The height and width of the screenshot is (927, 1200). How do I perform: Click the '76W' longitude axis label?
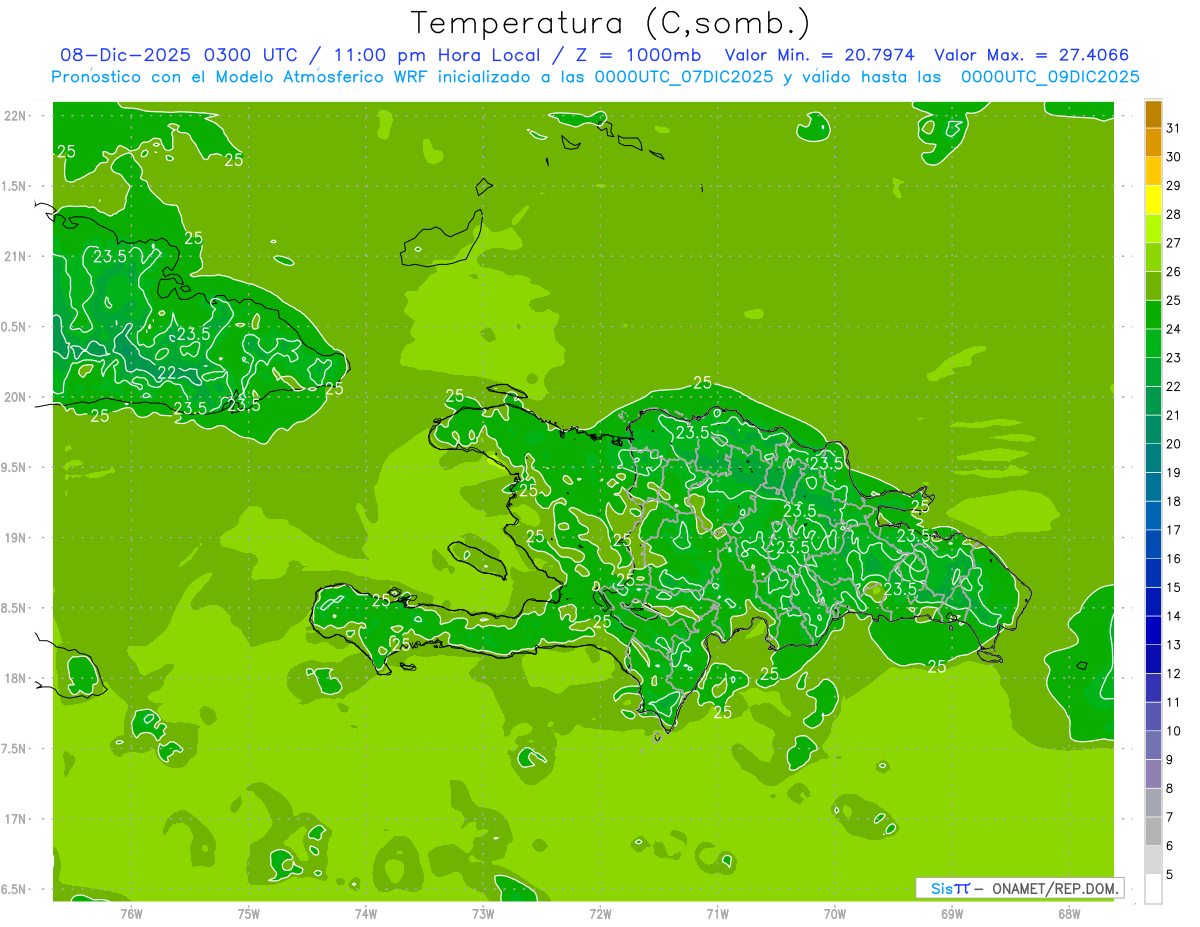(131, 913)
